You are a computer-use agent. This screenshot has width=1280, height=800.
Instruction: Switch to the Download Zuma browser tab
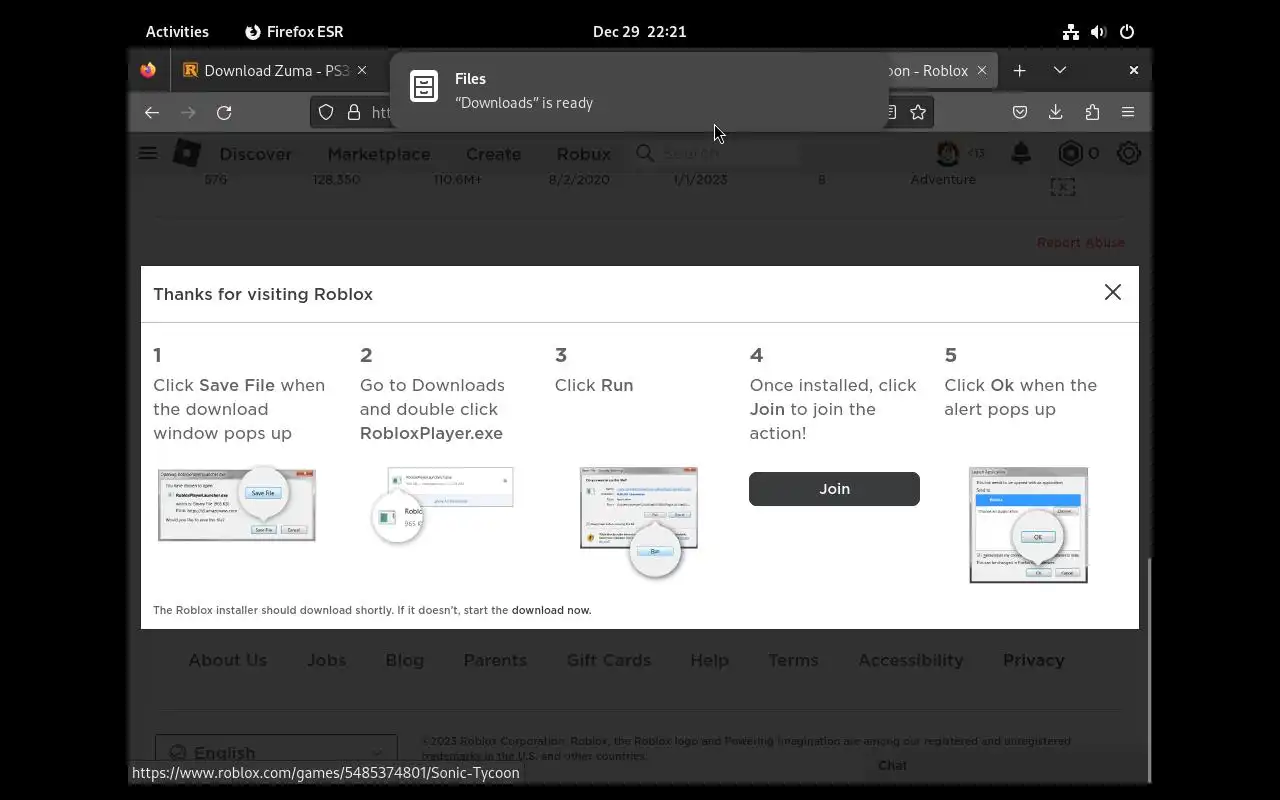(266, 70)
